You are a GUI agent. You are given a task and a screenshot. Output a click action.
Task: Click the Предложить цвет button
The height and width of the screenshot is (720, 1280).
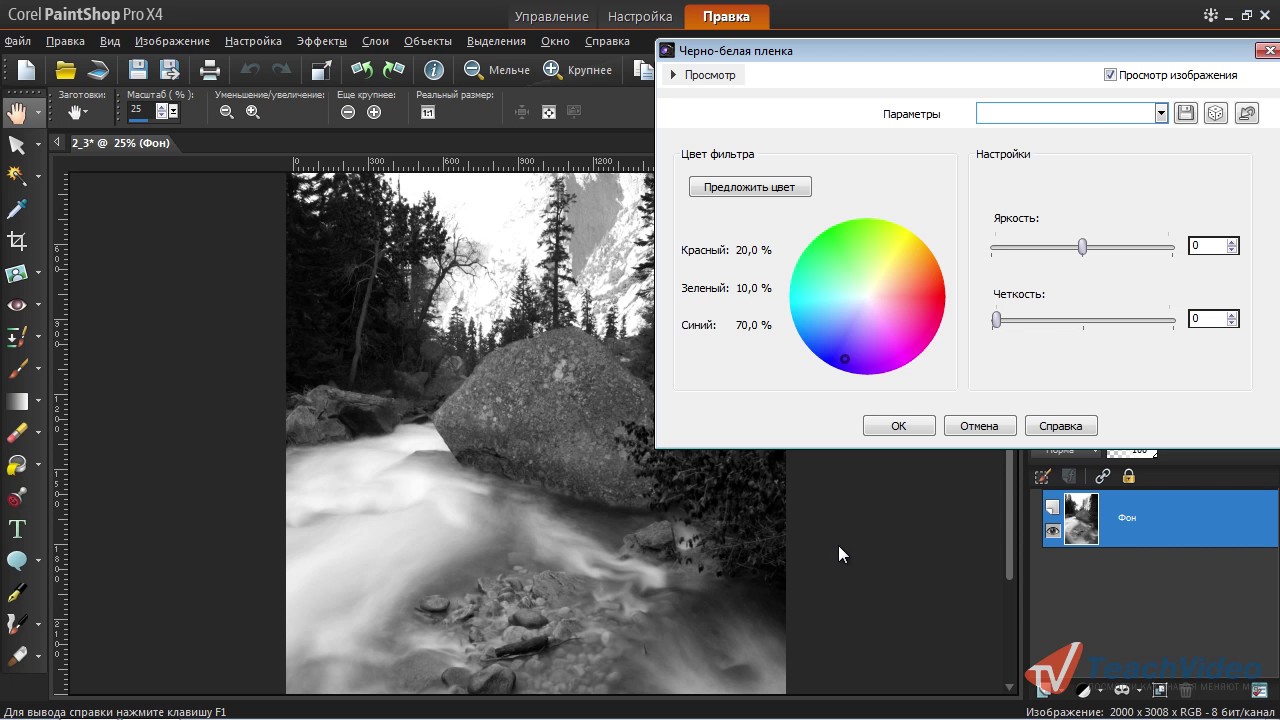click(750, 187)
